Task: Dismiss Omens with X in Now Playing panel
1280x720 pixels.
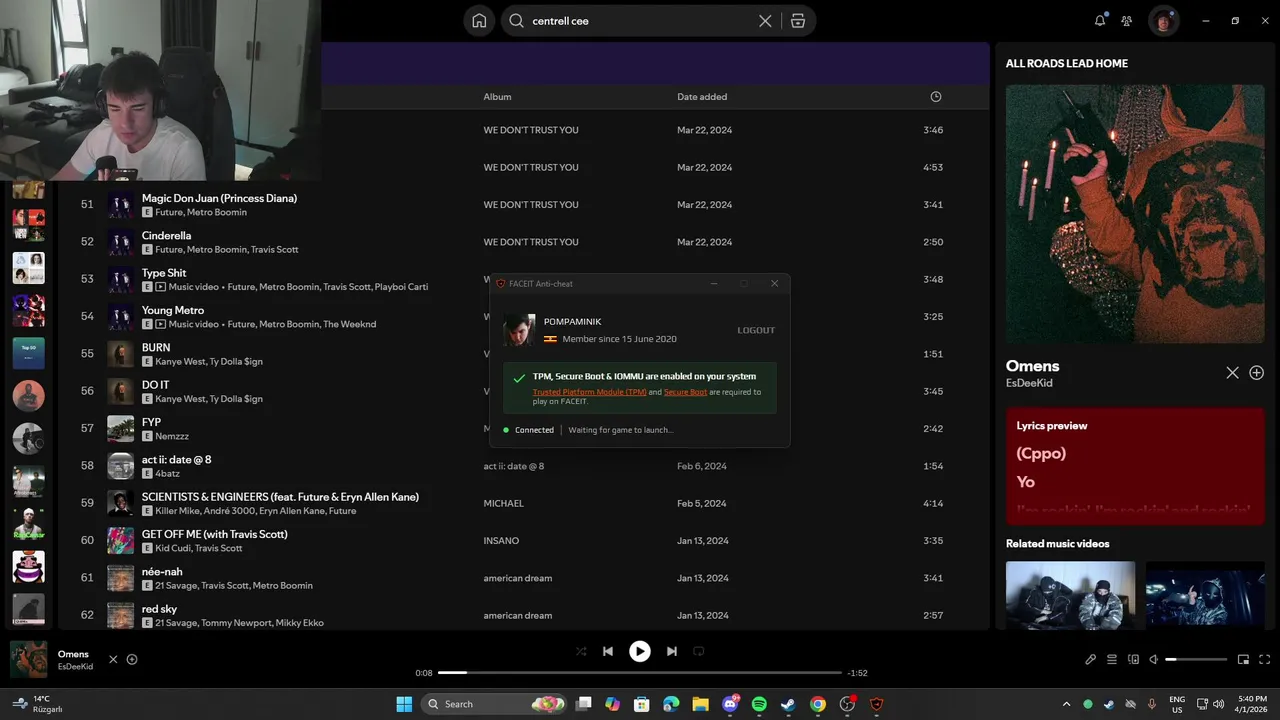Action: pos(1233,373)
